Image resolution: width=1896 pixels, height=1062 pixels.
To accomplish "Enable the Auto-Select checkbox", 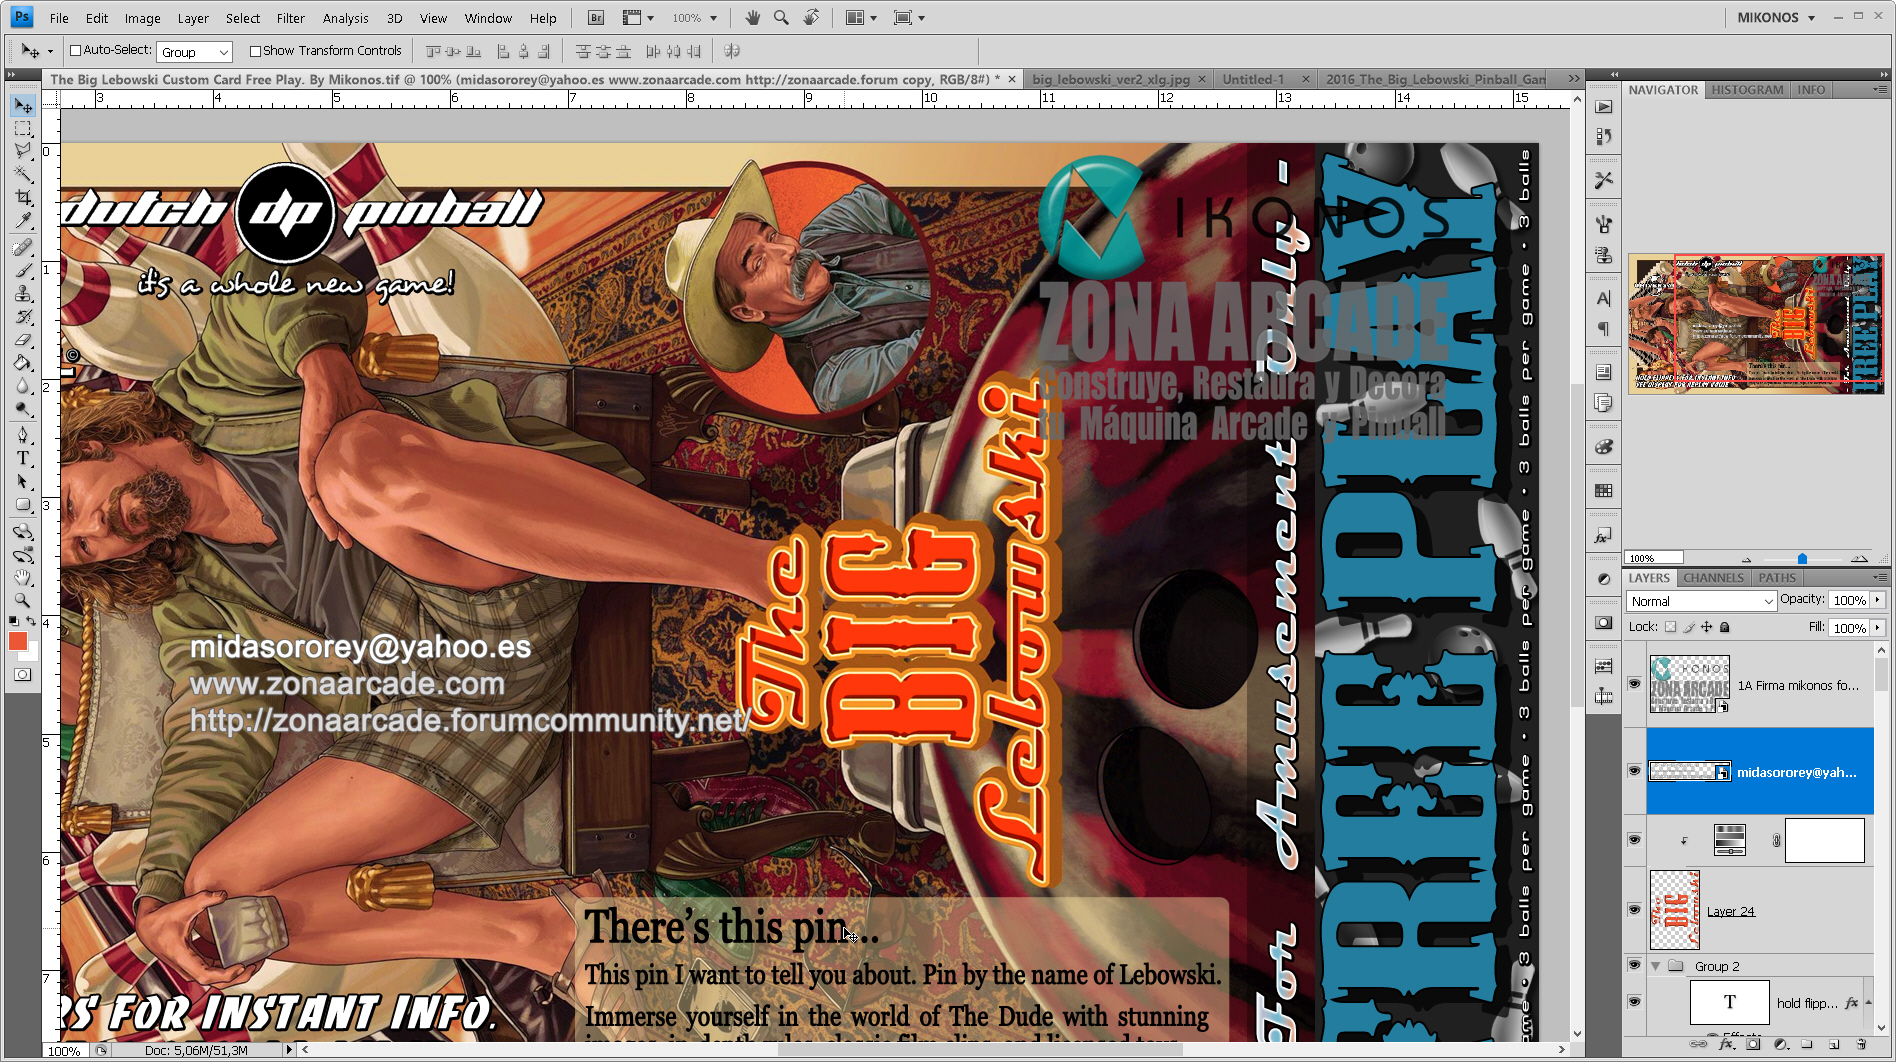I will [x=75, y=50].
